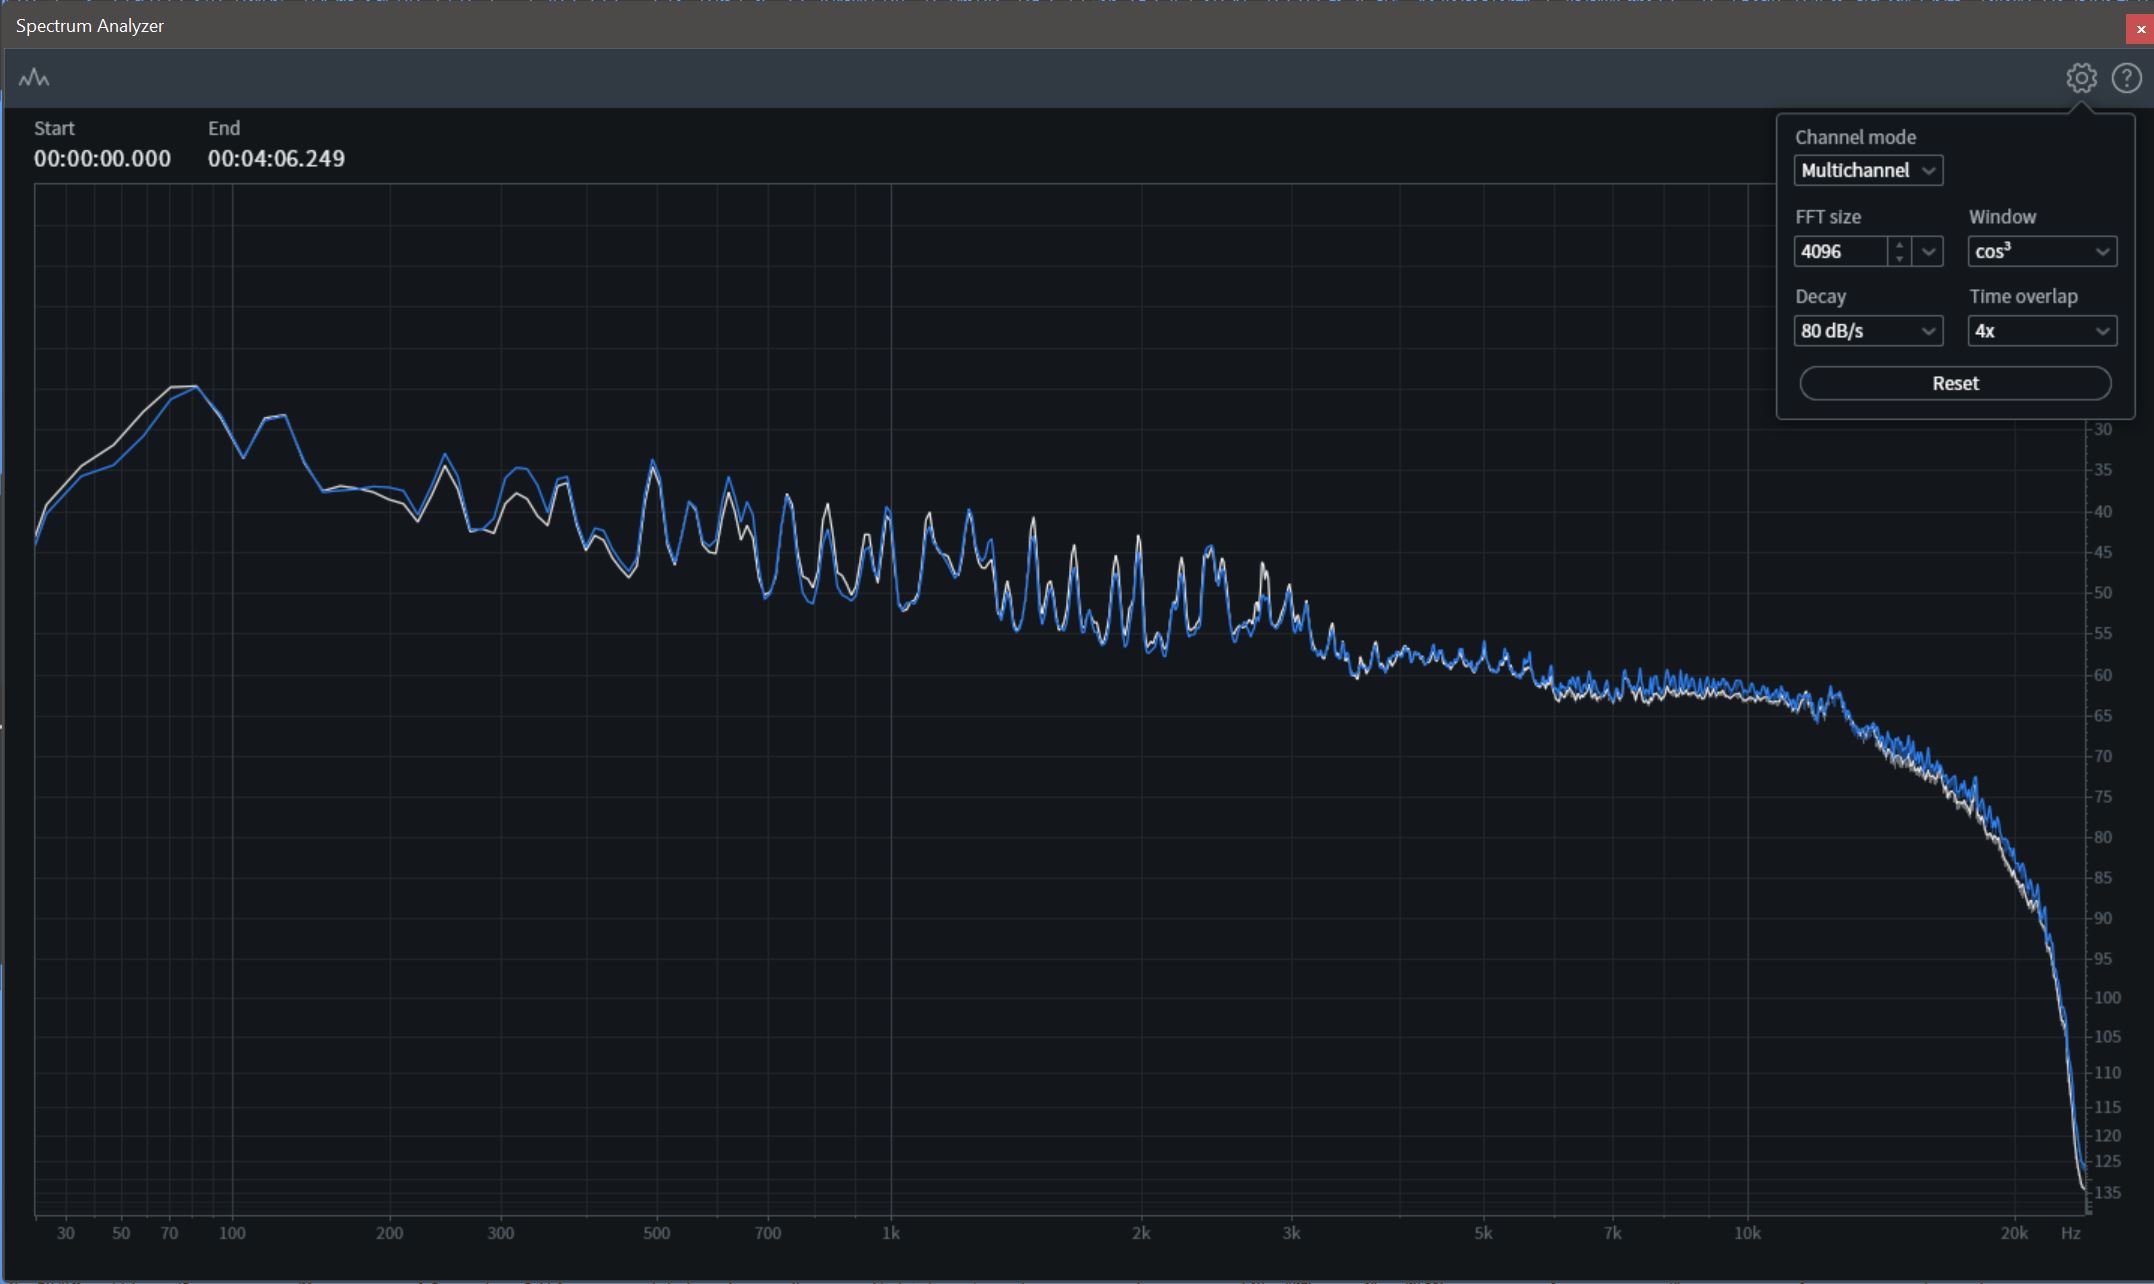Click the -60 label on level scale
This screenshot has height=1284, width=2154.
tap(2103, 676)
